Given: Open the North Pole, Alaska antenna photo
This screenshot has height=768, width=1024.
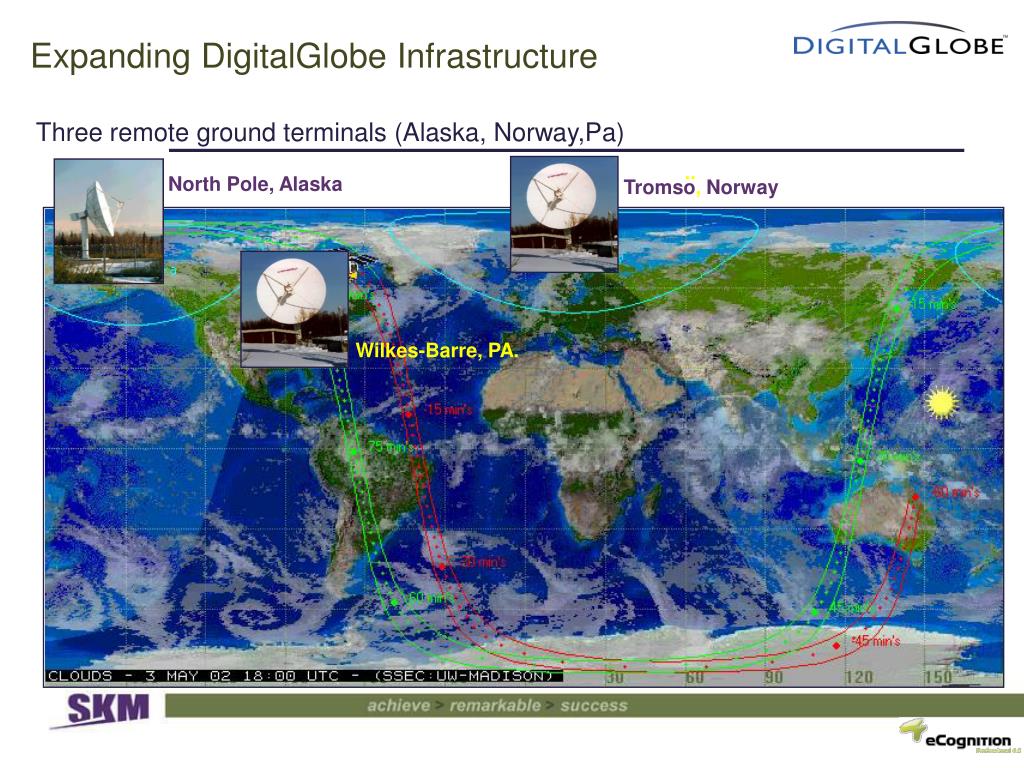Looking at the screenshot, I should click(x=108, y=221).
